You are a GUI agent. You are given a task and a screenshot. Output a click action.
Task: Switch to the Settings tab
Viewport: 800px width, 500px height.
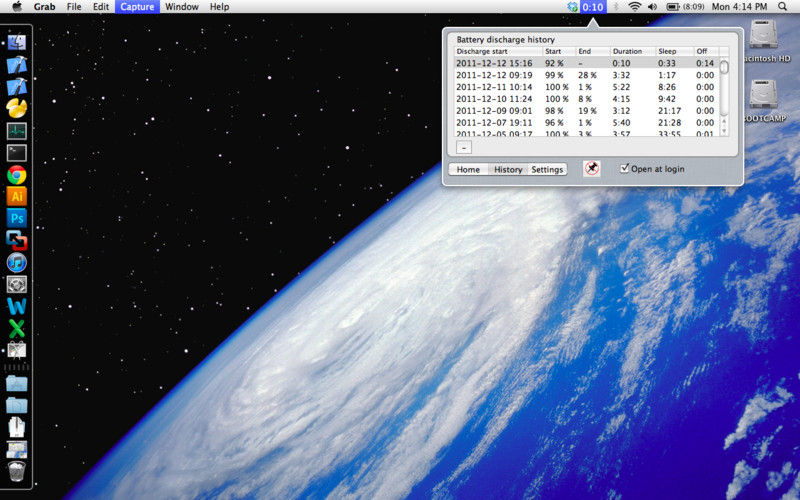click(547, 169)
